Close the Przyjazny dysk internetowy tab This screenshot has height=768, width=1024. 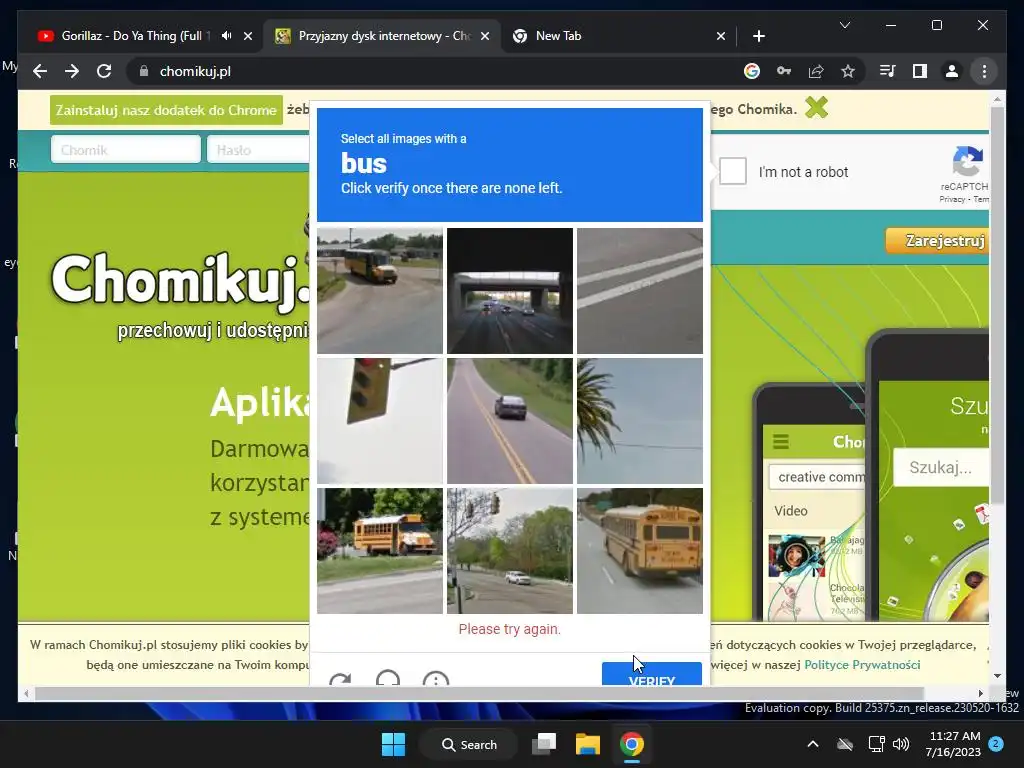[485, 36]
